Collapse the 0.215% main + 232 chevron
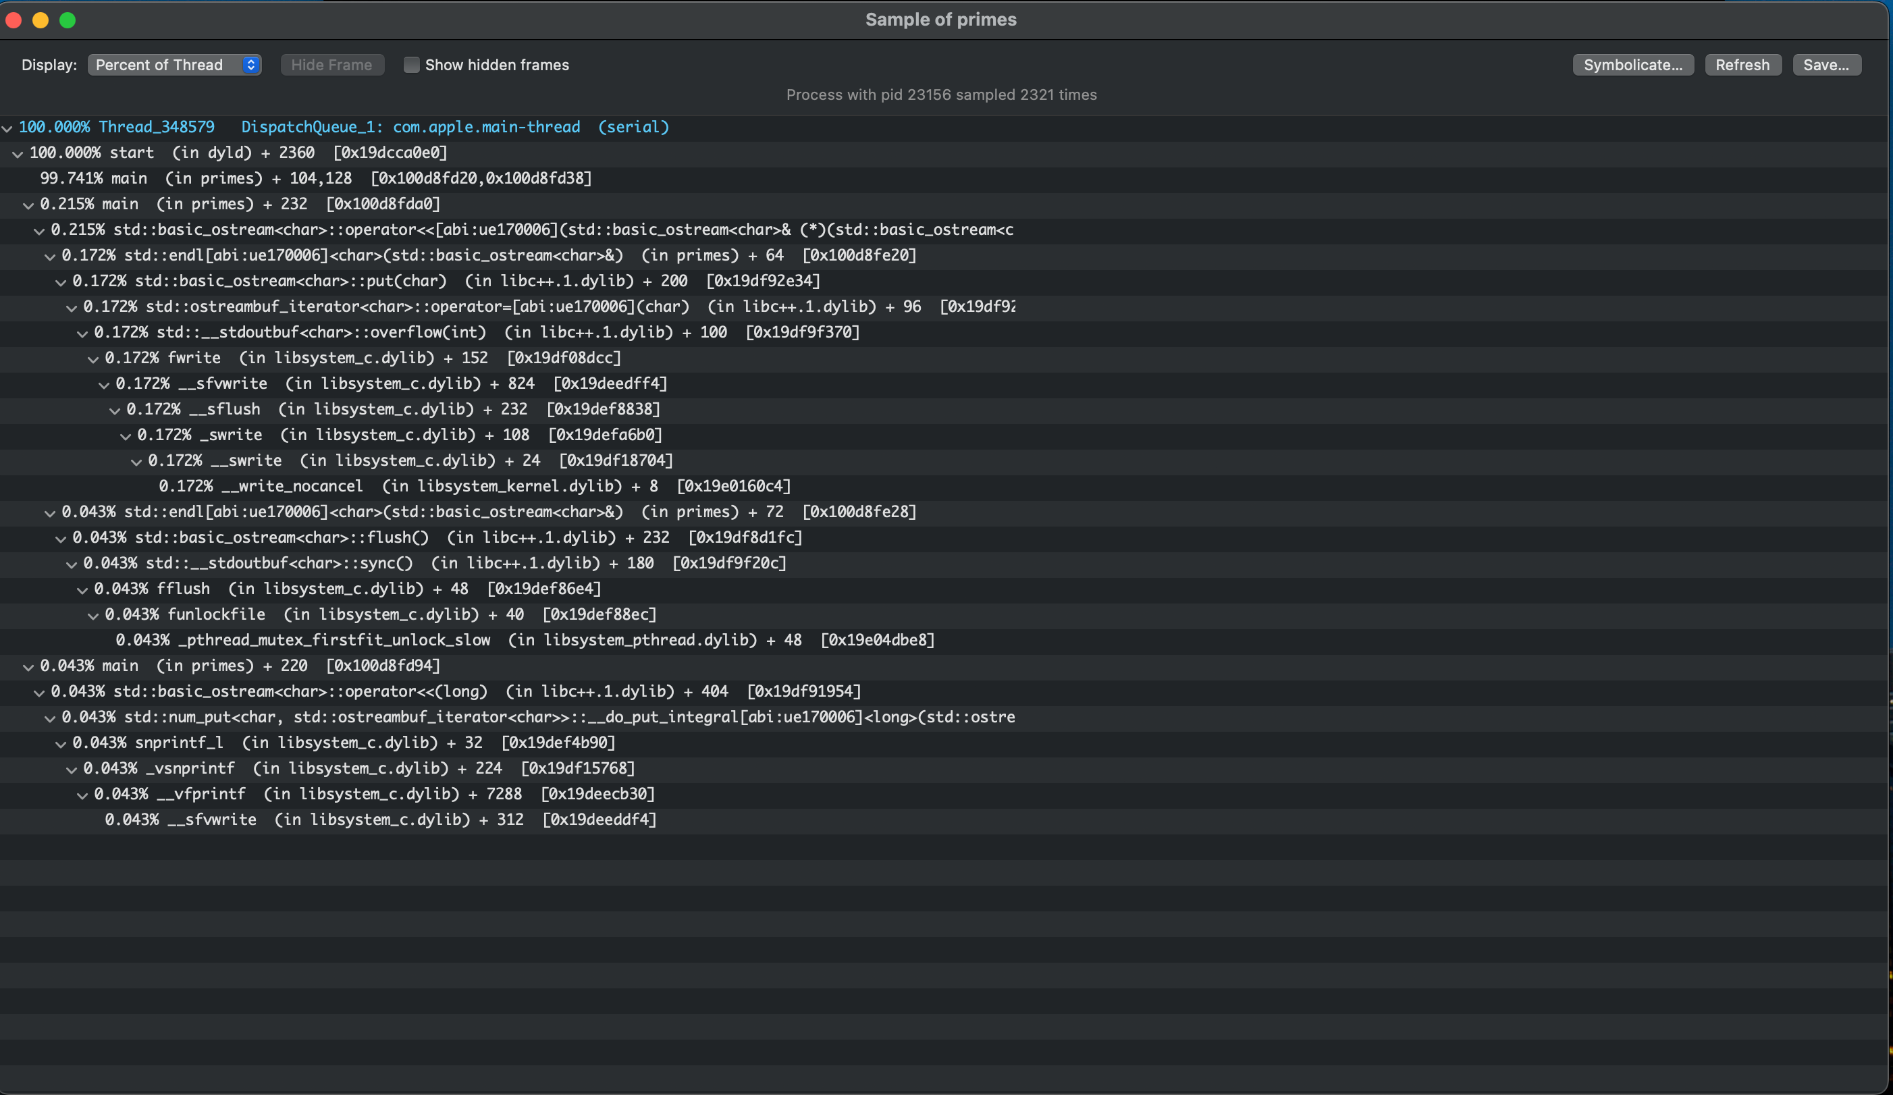Viewport: 1893px width, 1095px height. point(29,205)
